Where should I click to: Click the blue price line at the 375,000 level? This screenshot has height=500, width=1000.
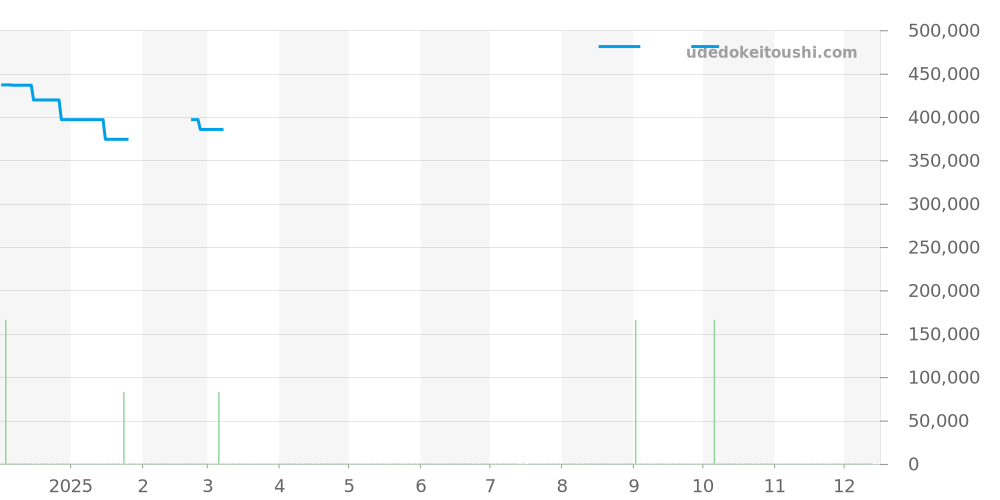[116, 139]
